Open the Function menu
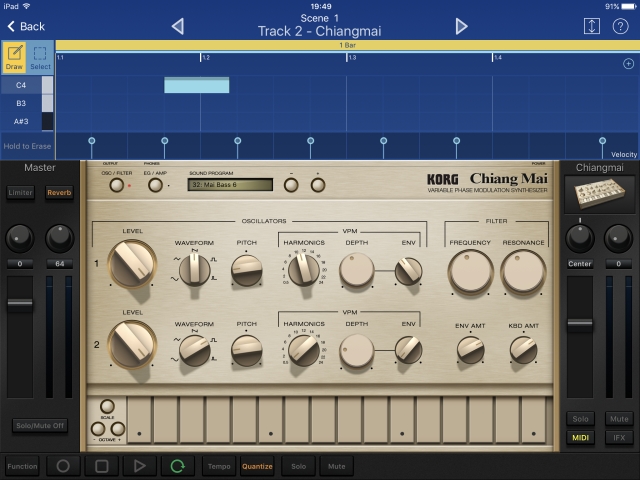The width and height of the screenshot is (640, 480). [x=22, y=466]
